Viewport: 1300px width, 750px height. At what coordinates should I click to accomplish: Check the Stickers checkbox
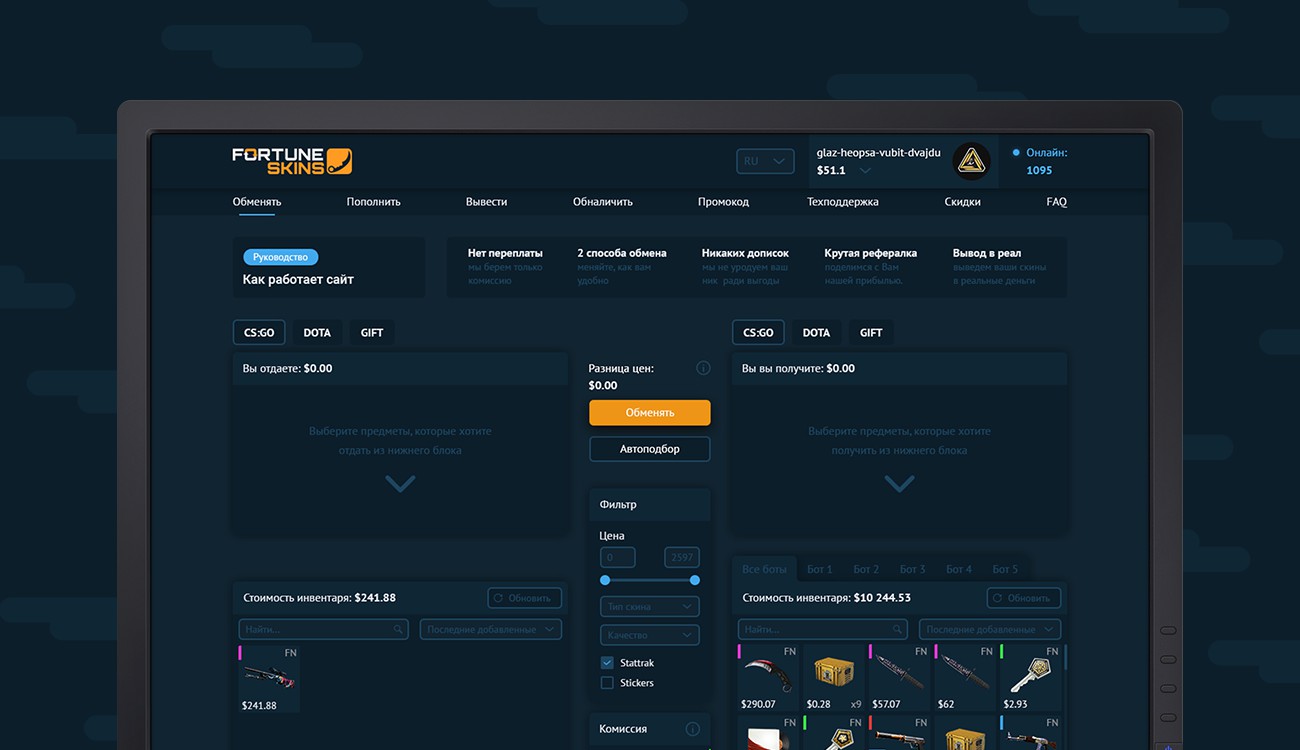[x=607, y=683]
